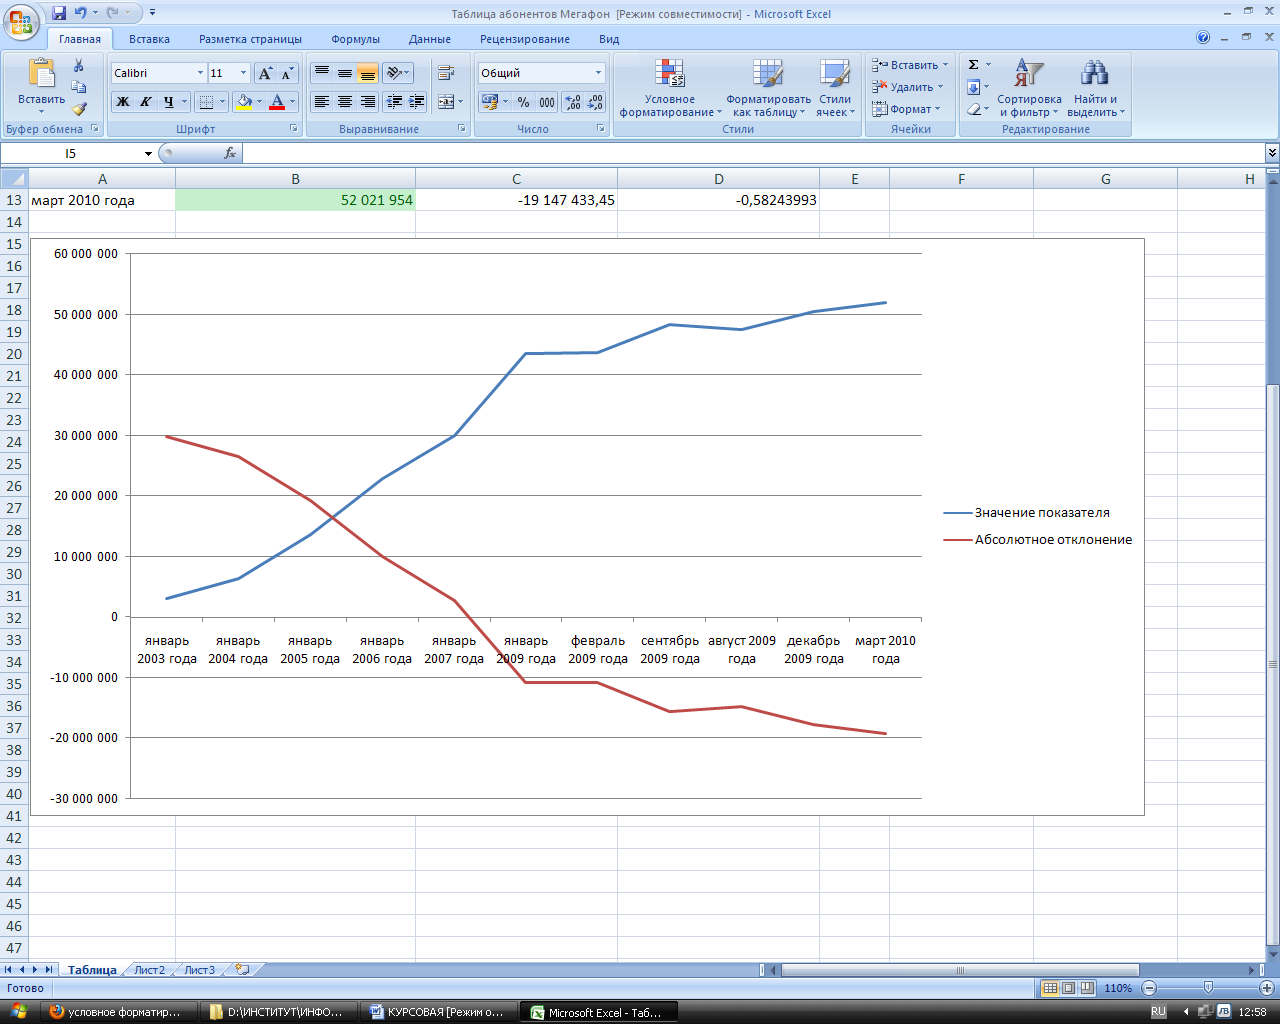Open the Fill down tool
The image size is (1280, 1024).
tap(973, 87)
